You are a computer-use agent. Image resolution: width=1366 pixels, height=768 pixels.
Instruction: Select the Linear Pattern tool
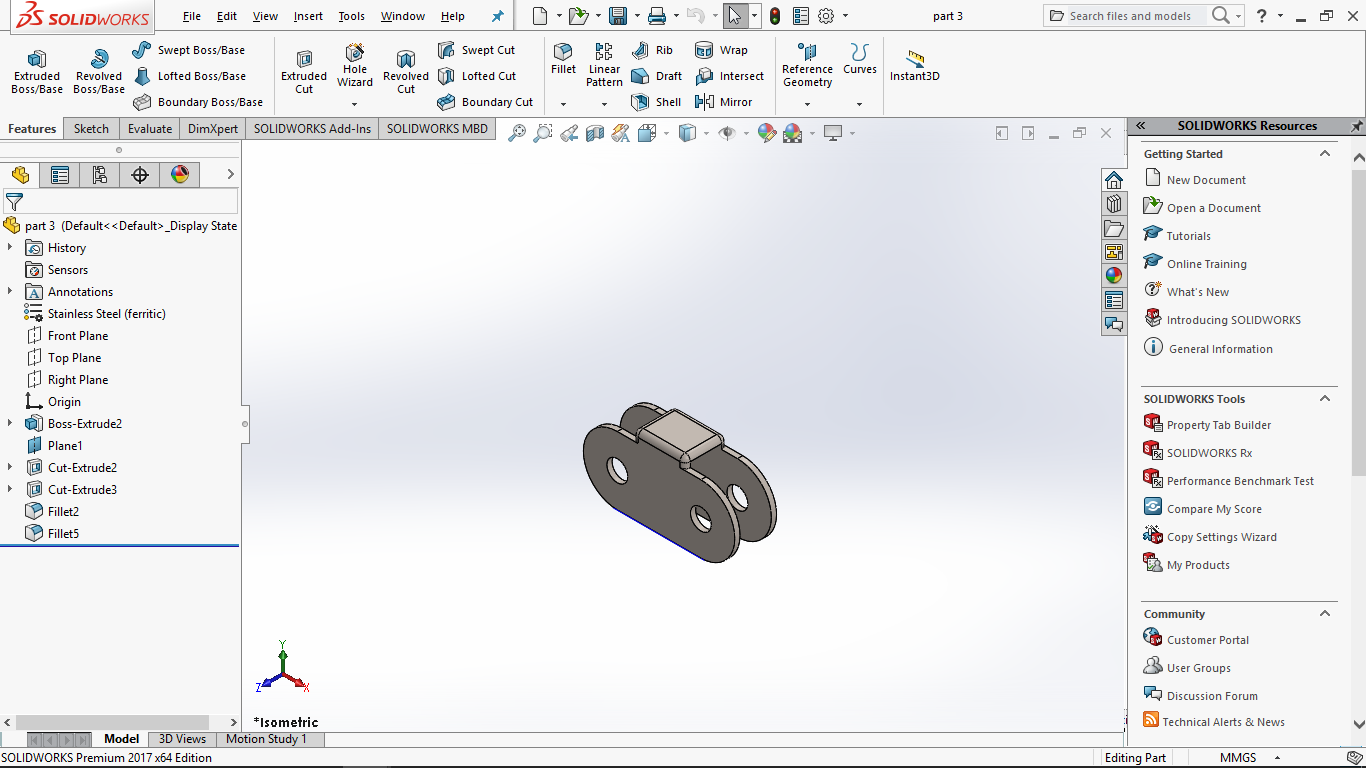[x=604, y=66]
